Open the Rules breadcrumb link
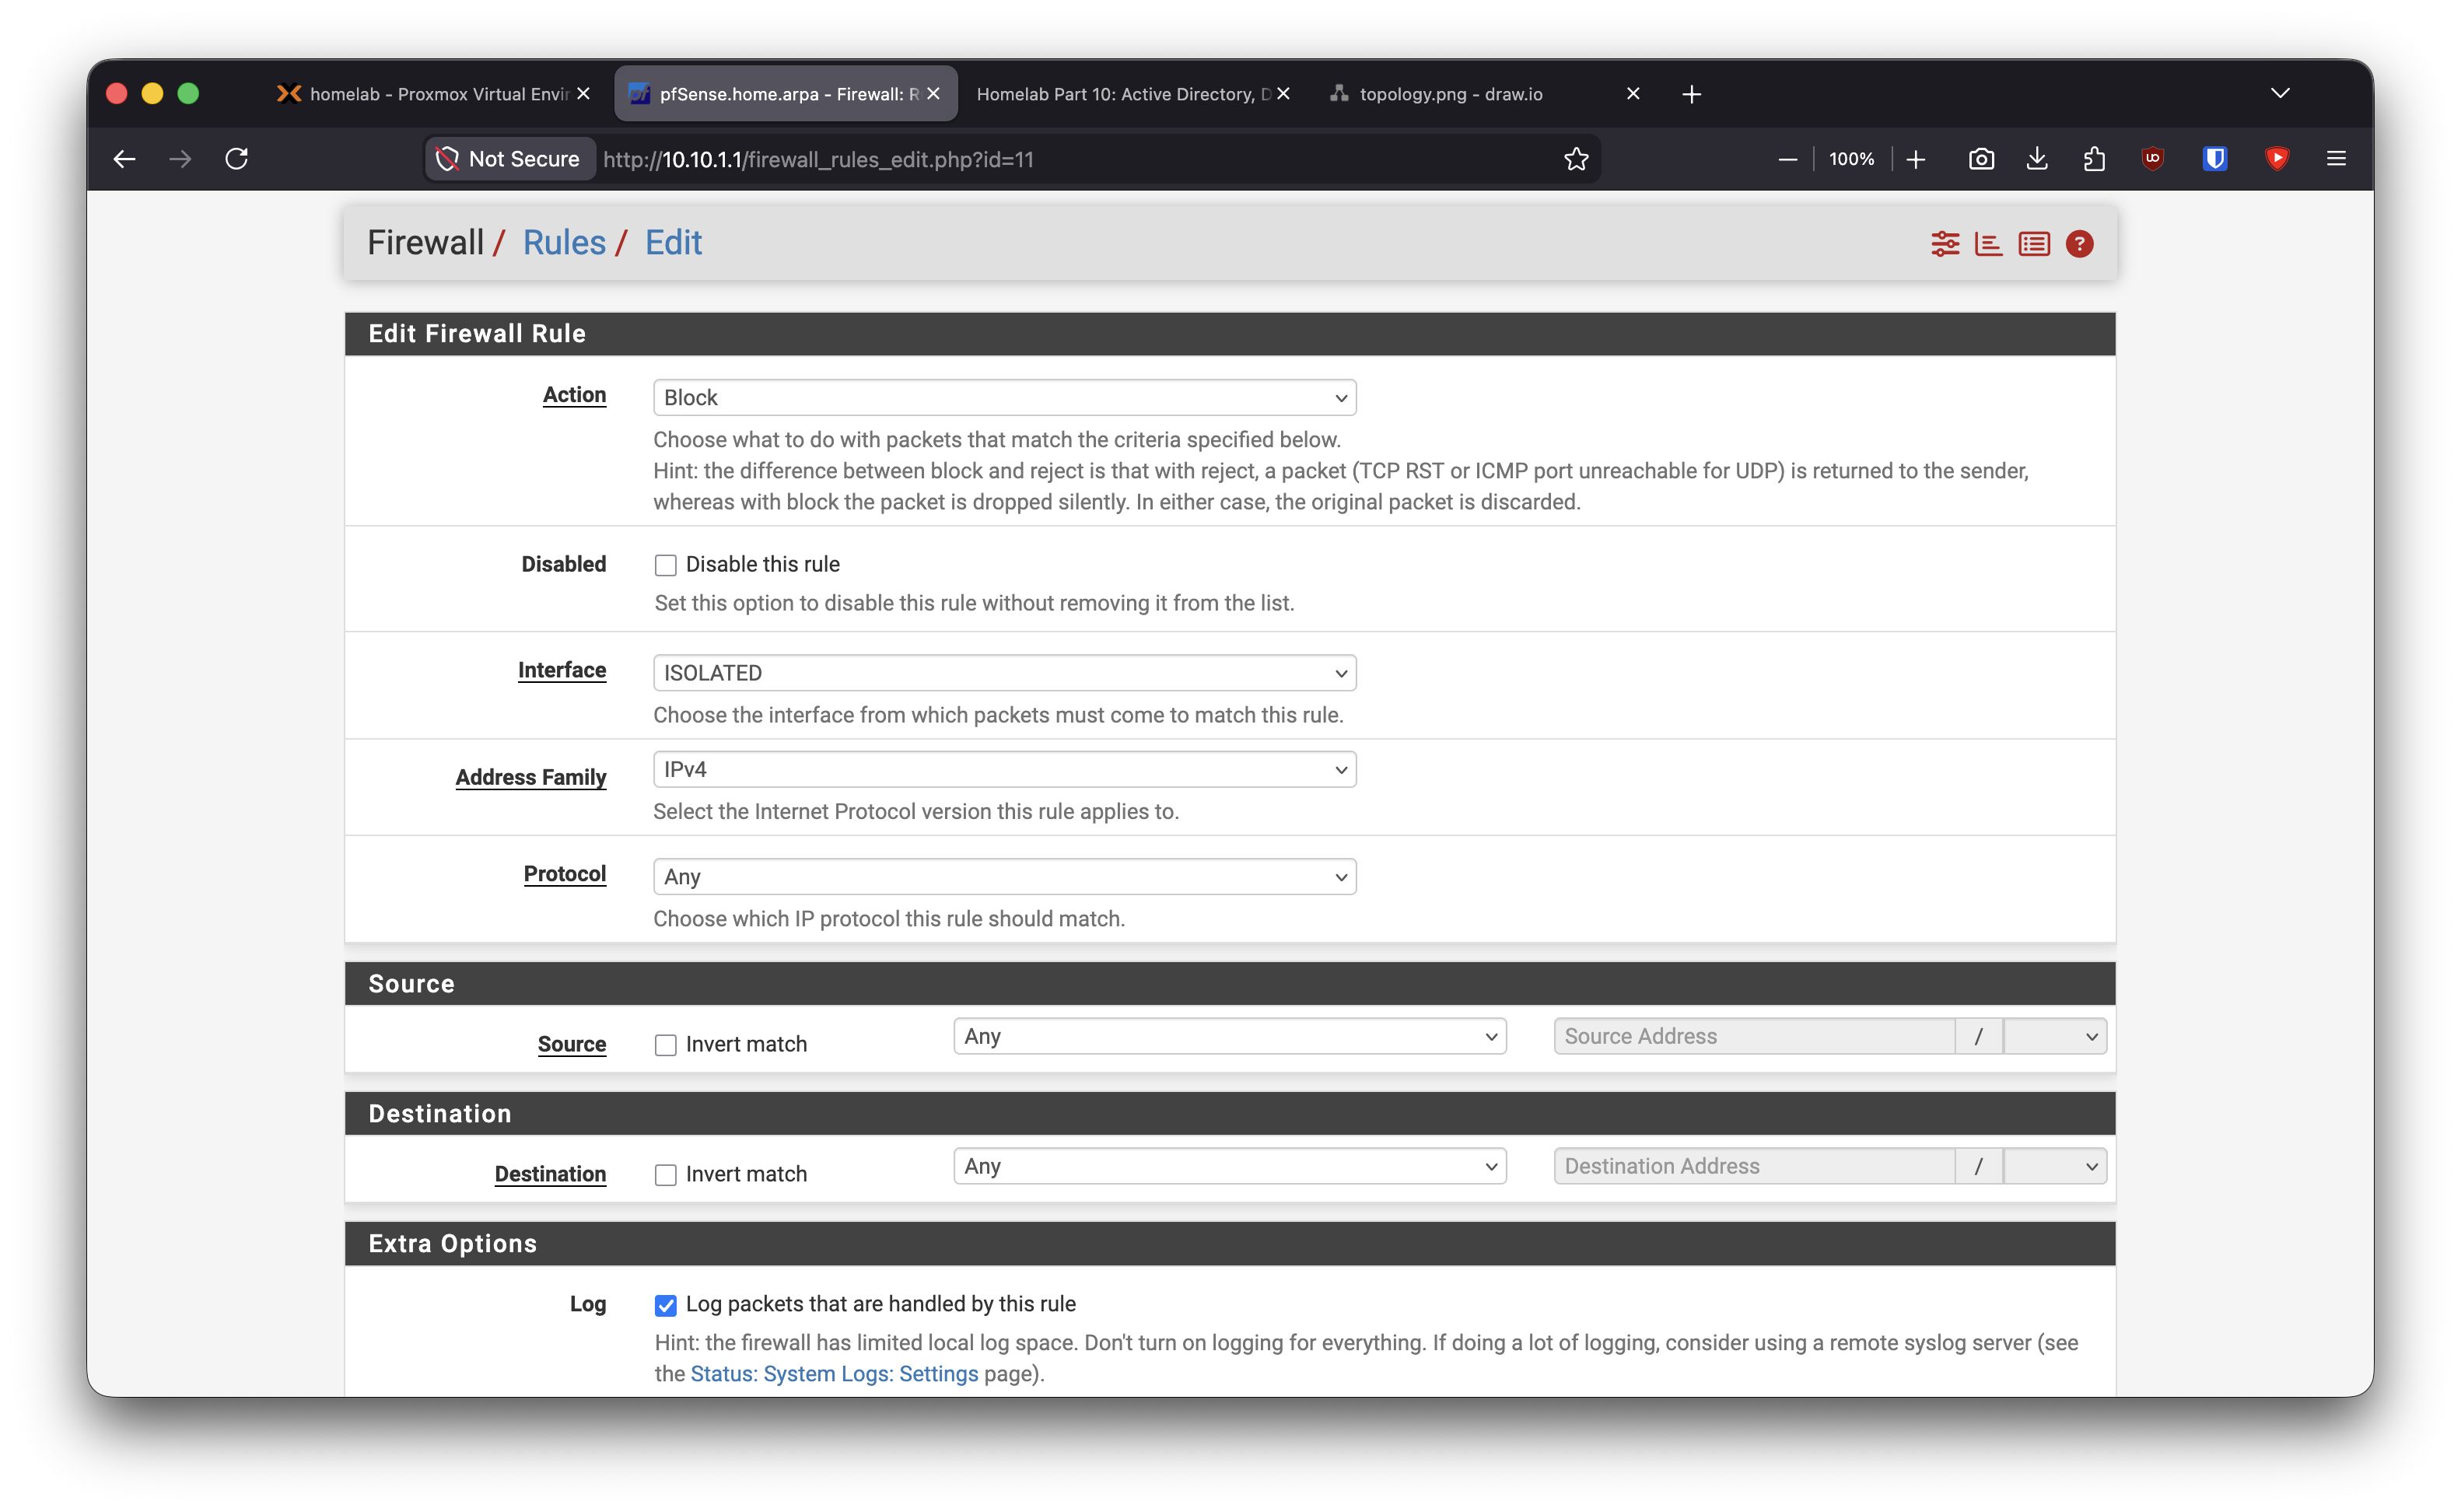This screenshot has width=2461, height=1512. coord(564,243)
